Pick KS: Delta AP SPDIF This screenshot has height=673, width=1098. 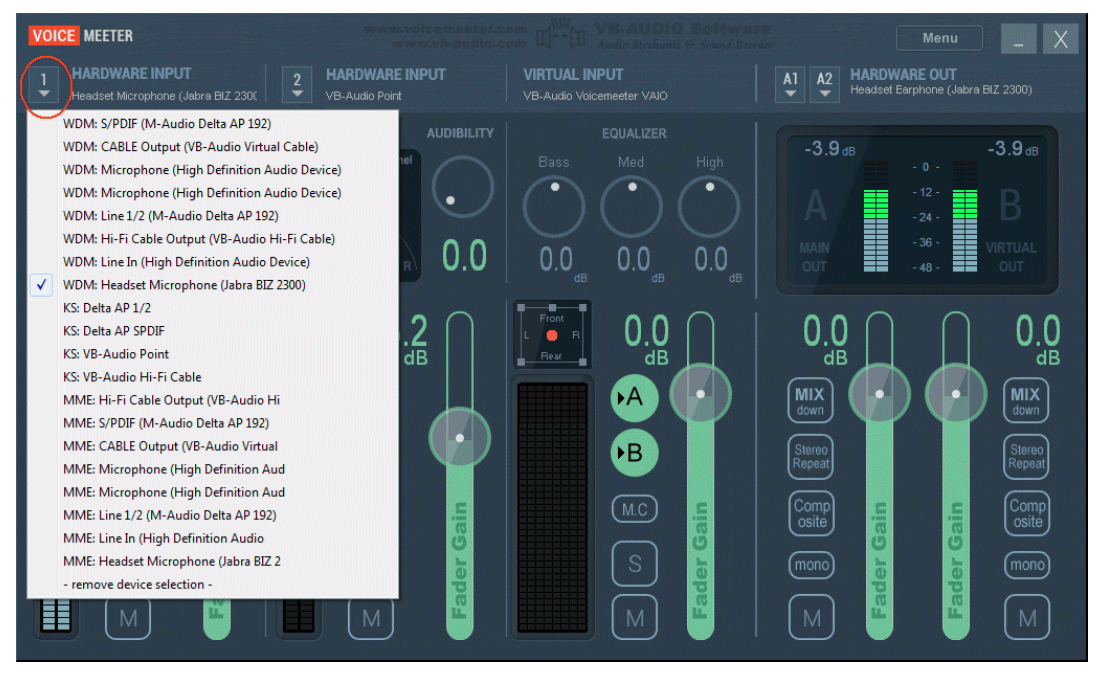[213, 331]
